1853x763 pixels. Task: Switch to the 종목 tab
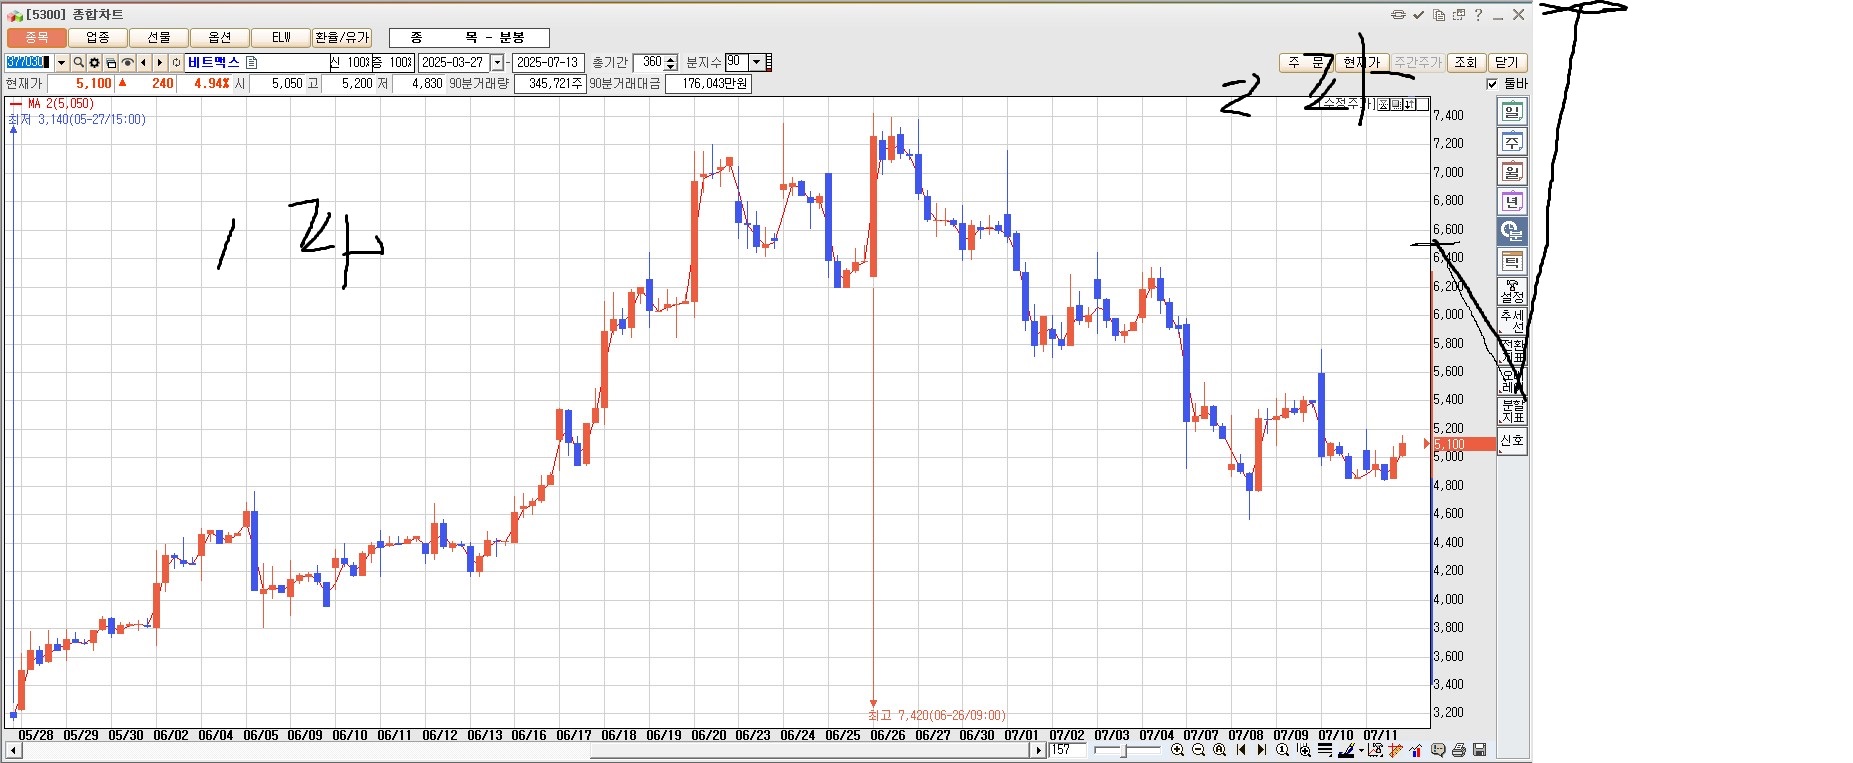click(37, 38)
